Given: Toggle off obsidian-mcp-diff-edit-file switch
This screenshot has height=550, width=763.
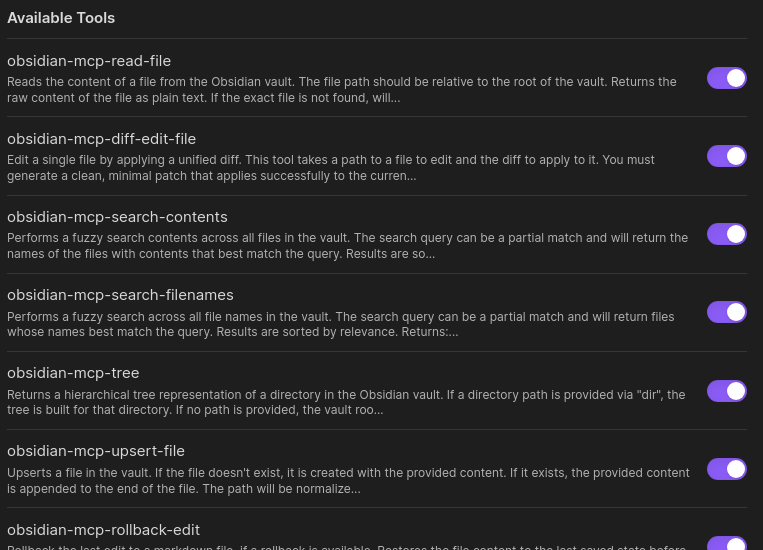Looking at the screenshot, I should (726, 156).
